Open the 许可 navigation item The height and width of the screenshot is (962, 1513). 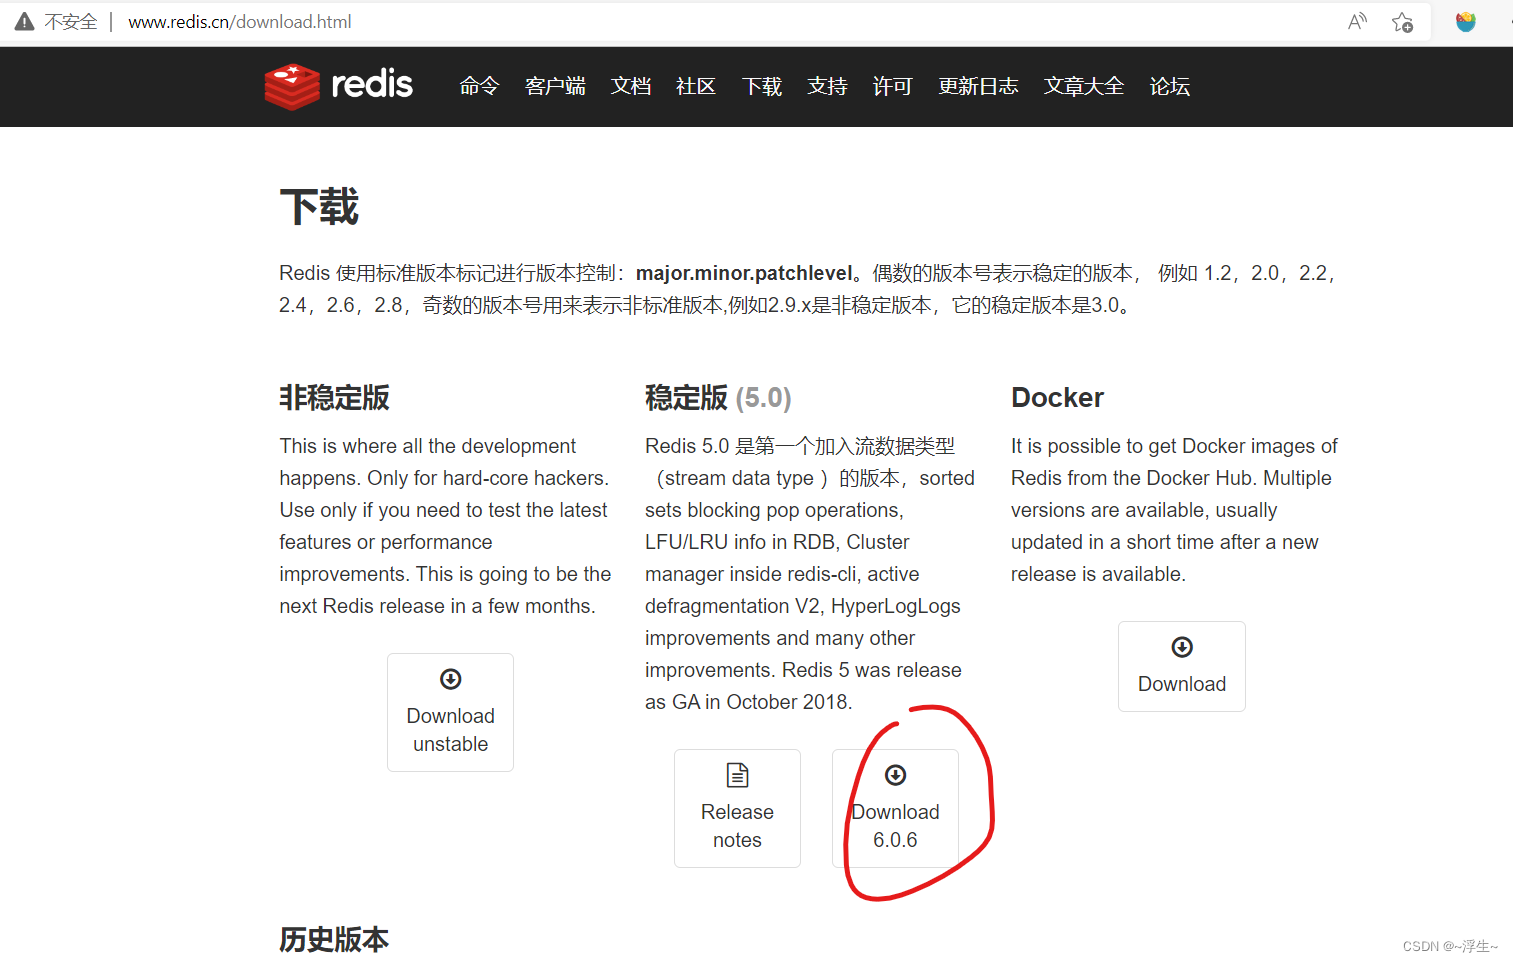pos(893,86)
